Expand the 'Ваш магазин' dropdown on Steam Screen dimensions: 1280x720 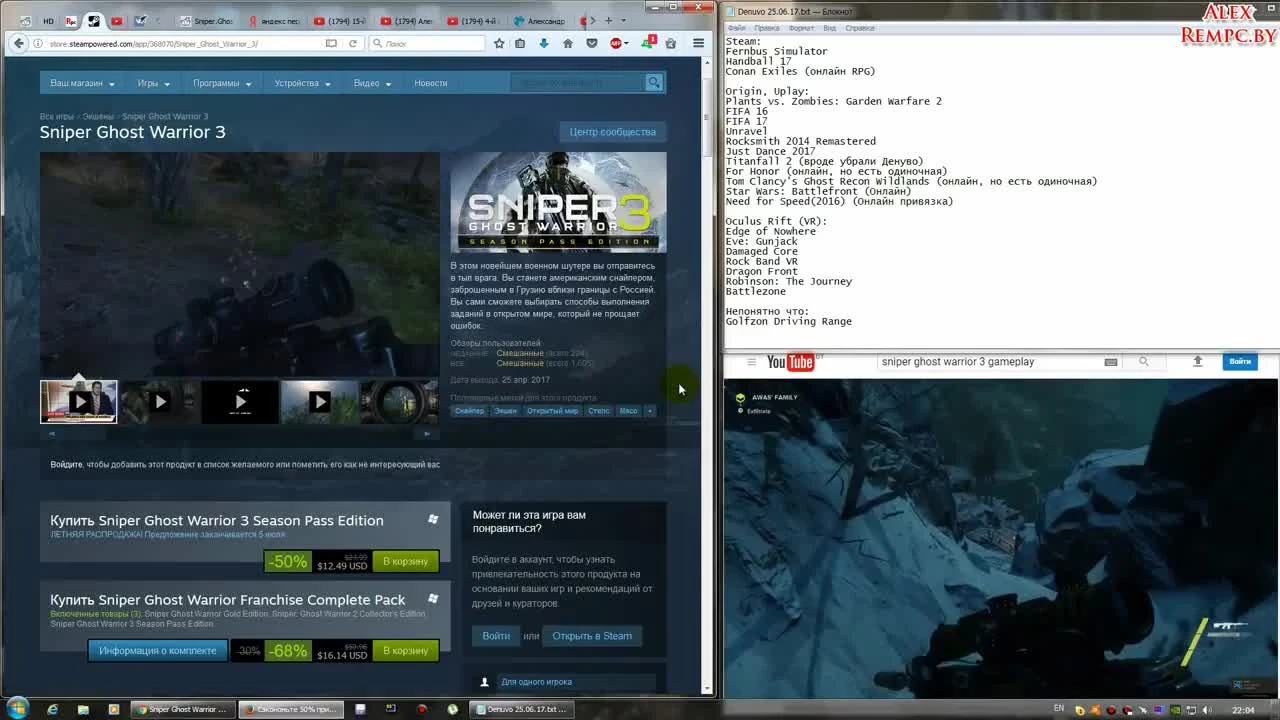pos(80,82)
